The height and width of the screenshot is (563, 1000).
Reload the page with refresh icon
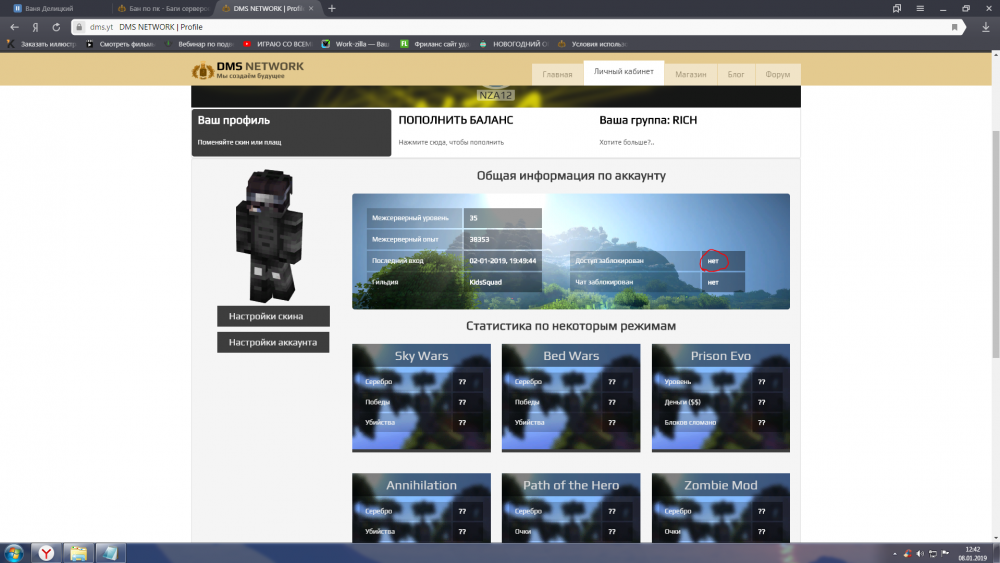pyautogui.click(x=56, y=27)
